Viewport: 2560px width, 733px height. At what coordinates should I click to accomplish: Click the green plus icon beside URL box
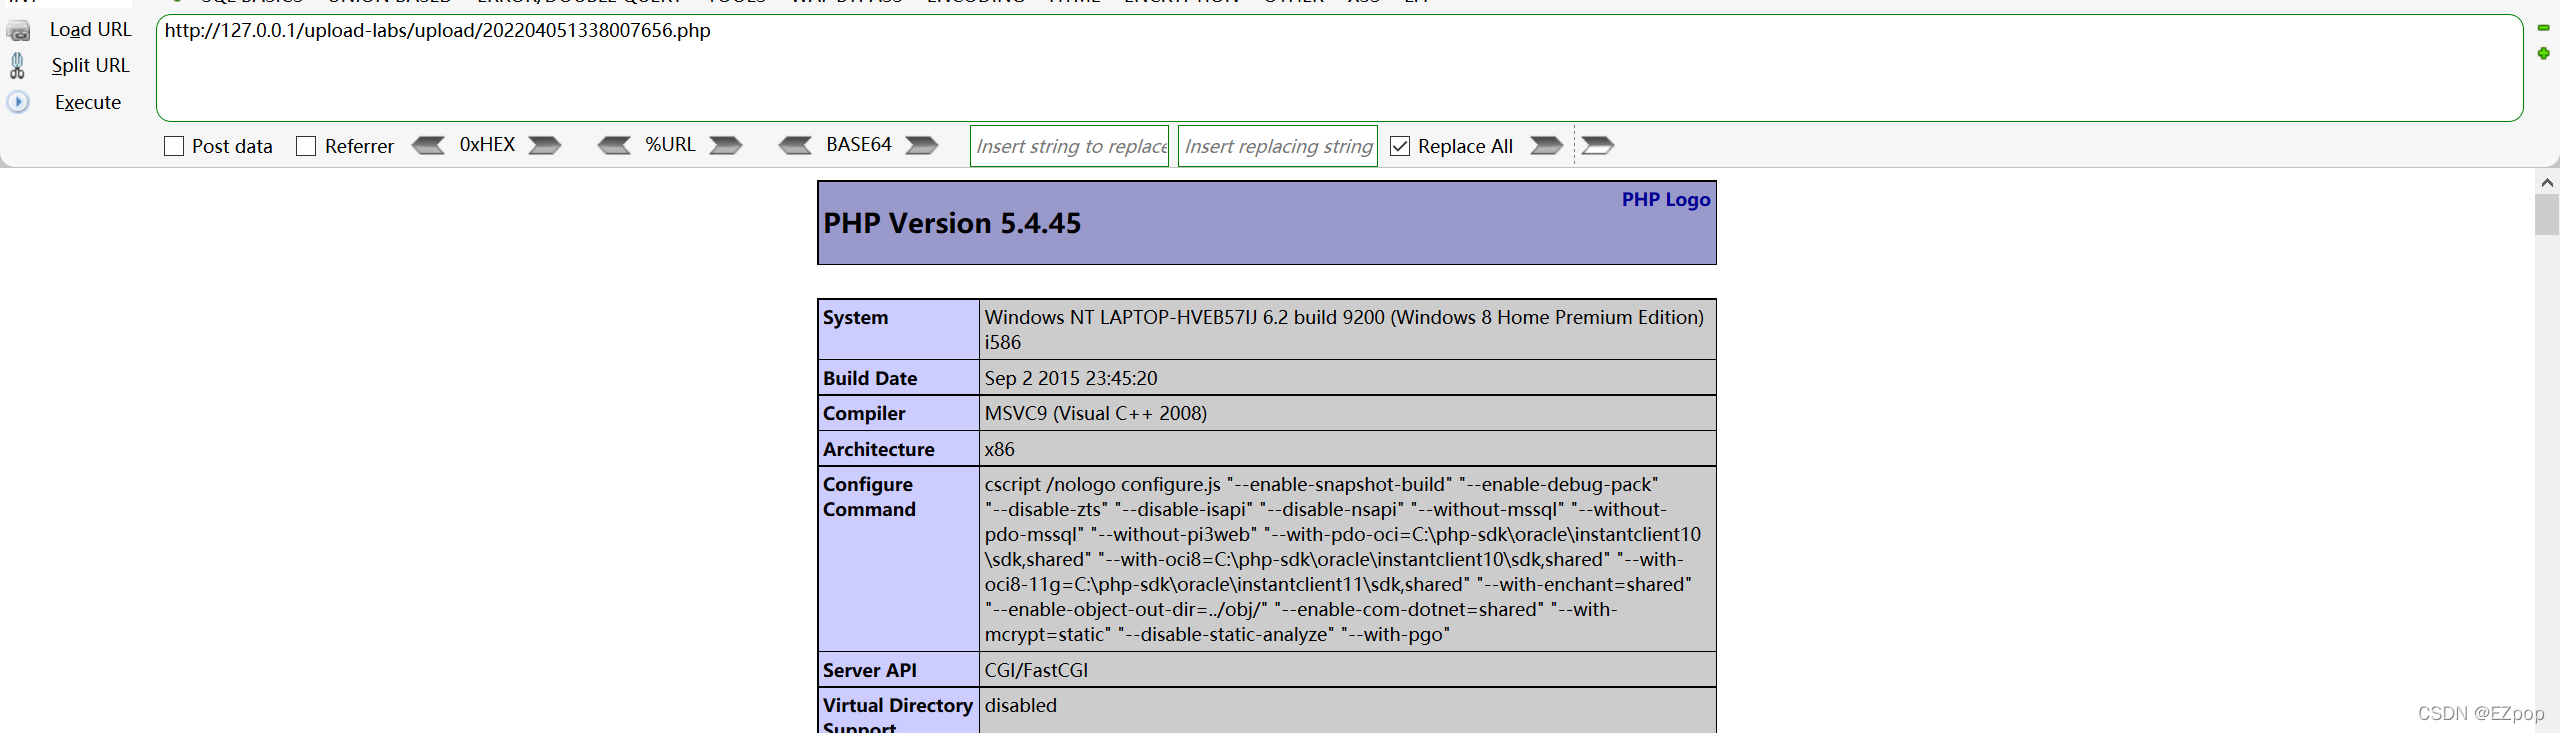tap(2543, 53)
